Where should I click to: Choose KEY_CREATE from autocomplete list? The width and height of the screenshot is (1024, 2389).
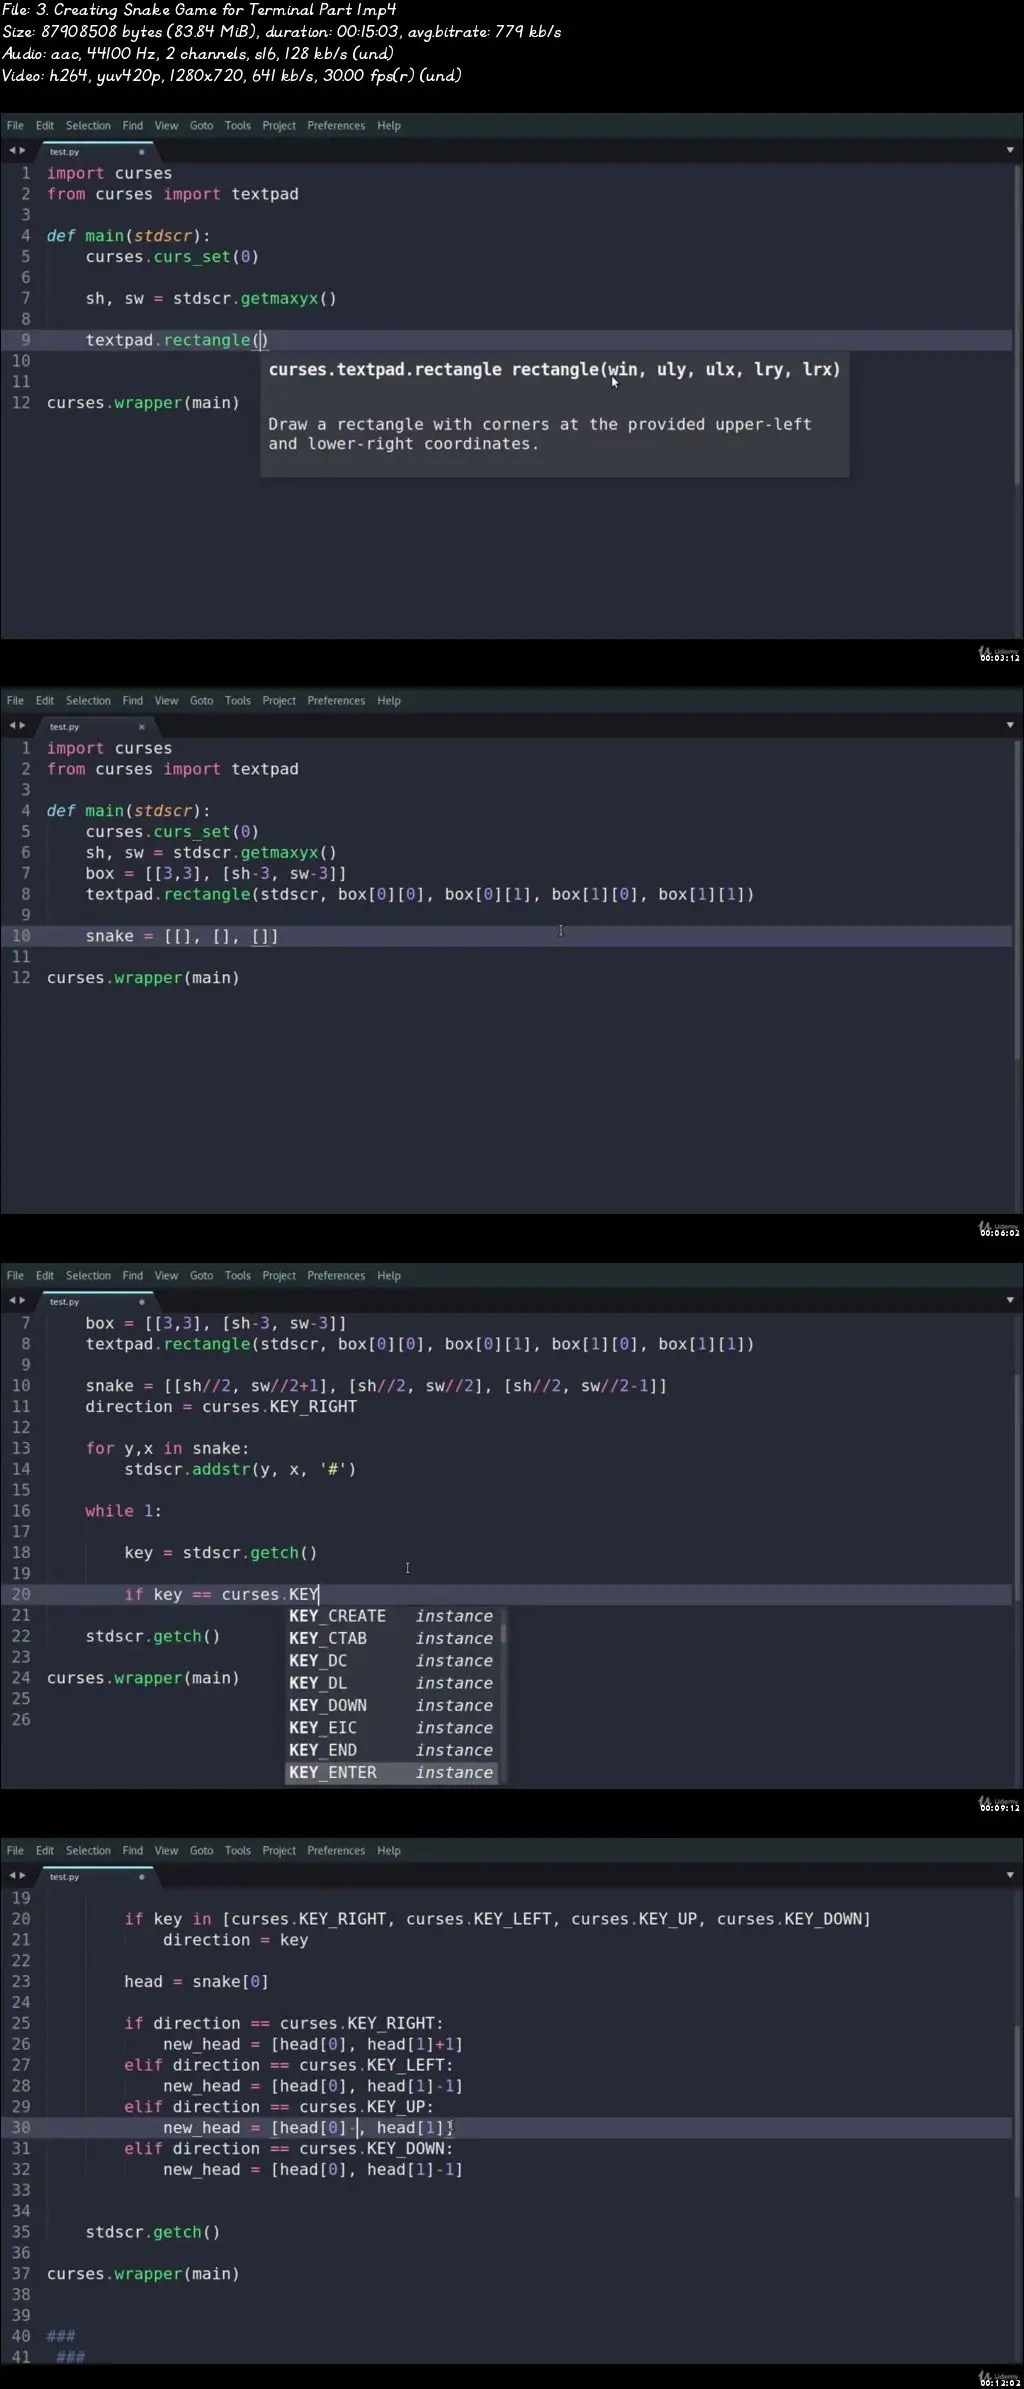(391, 1616)
